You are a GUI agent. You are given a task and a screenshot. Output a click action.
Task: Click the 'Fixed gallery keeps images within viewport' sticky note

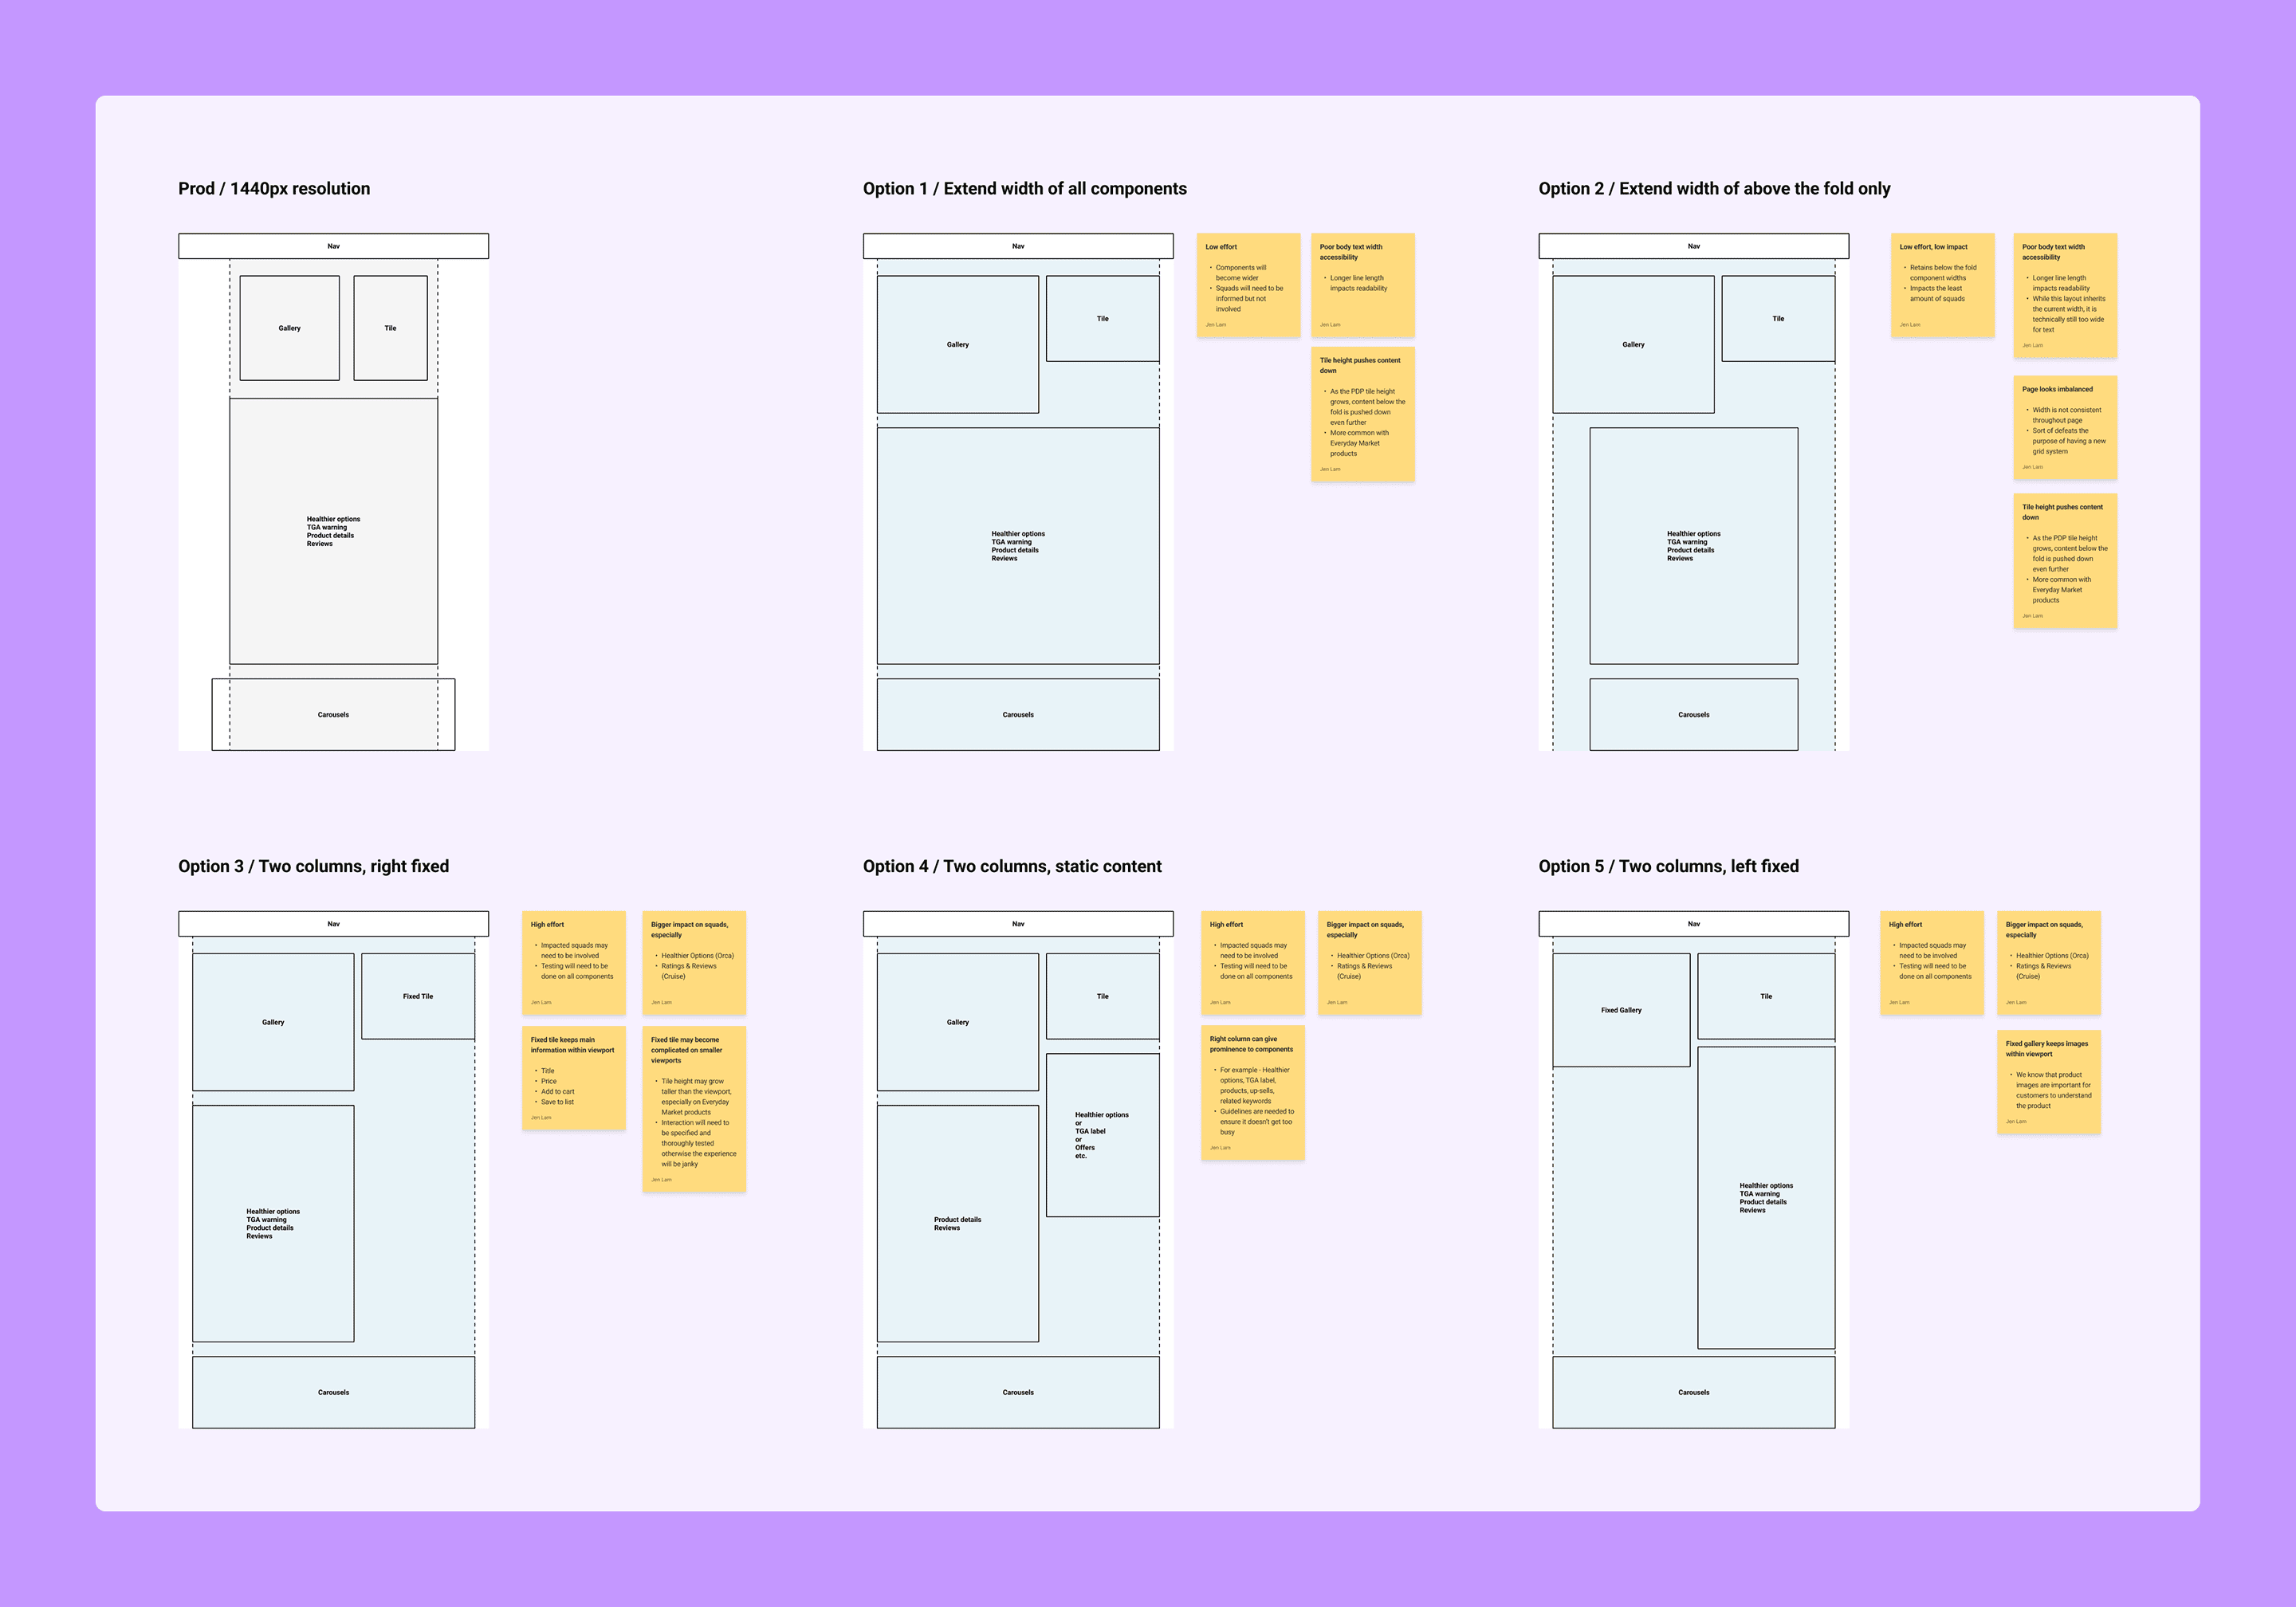[x=2049, y=1082]
